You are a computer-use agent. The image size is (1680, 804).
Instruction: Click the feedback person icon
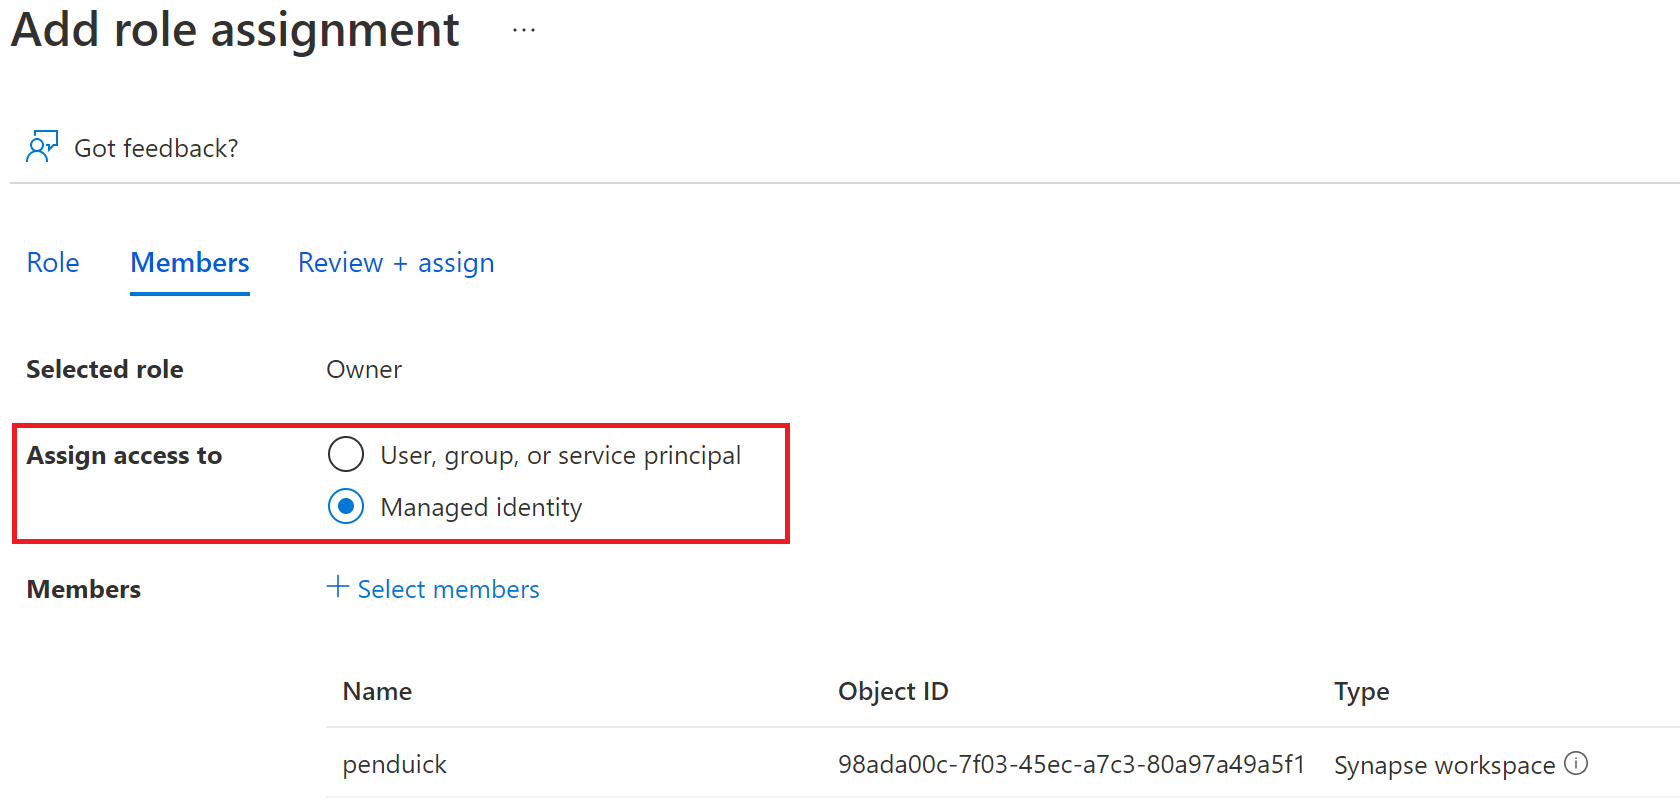[42, 147]
